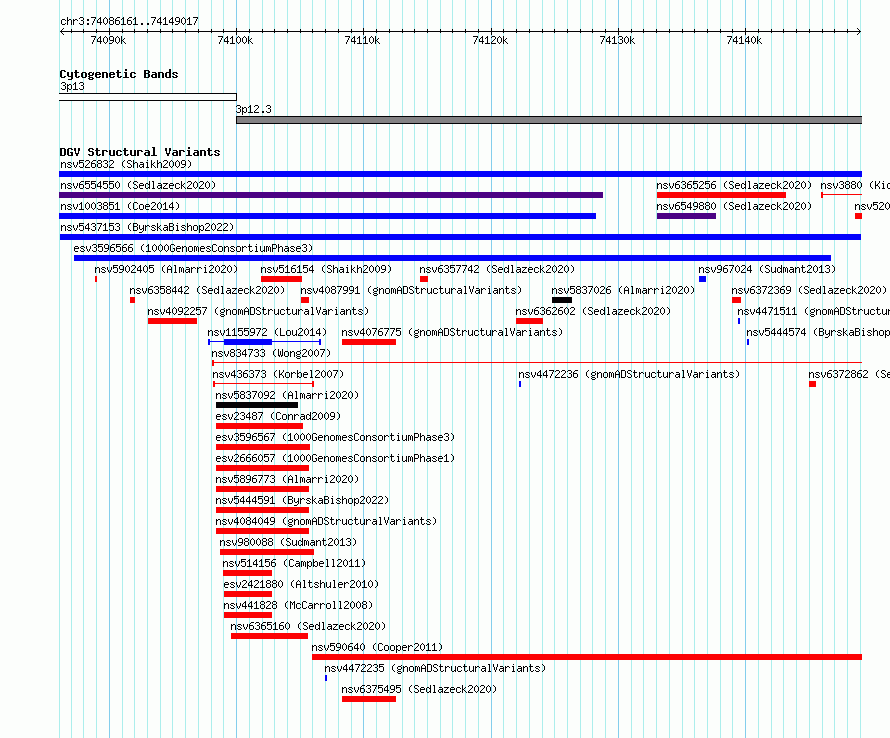
Task: Select esv2666057 (1000GenomesConsortiumPhase1) label
Action: 335,458
